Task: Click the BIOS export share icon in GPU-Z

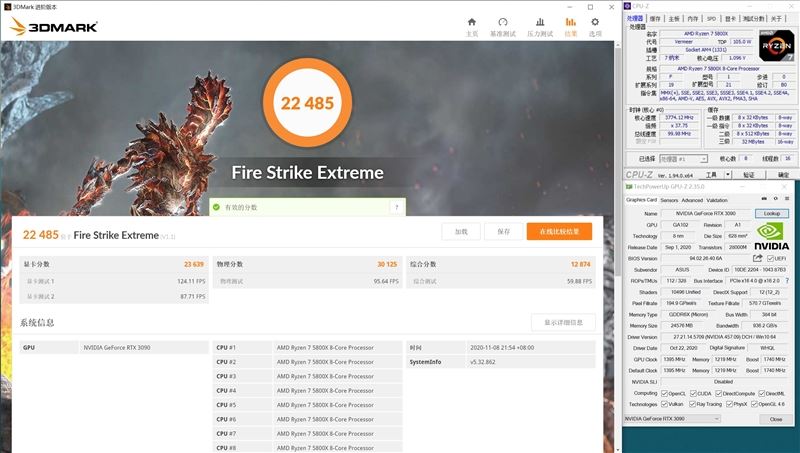Action: (757, 258)
